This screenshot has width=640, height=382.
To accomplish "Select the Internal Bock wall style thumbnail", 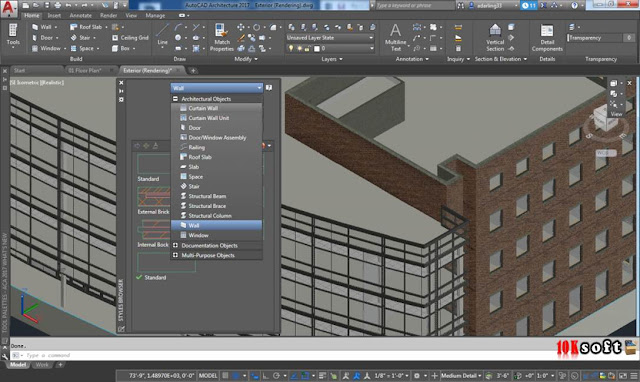I will 154,230.
